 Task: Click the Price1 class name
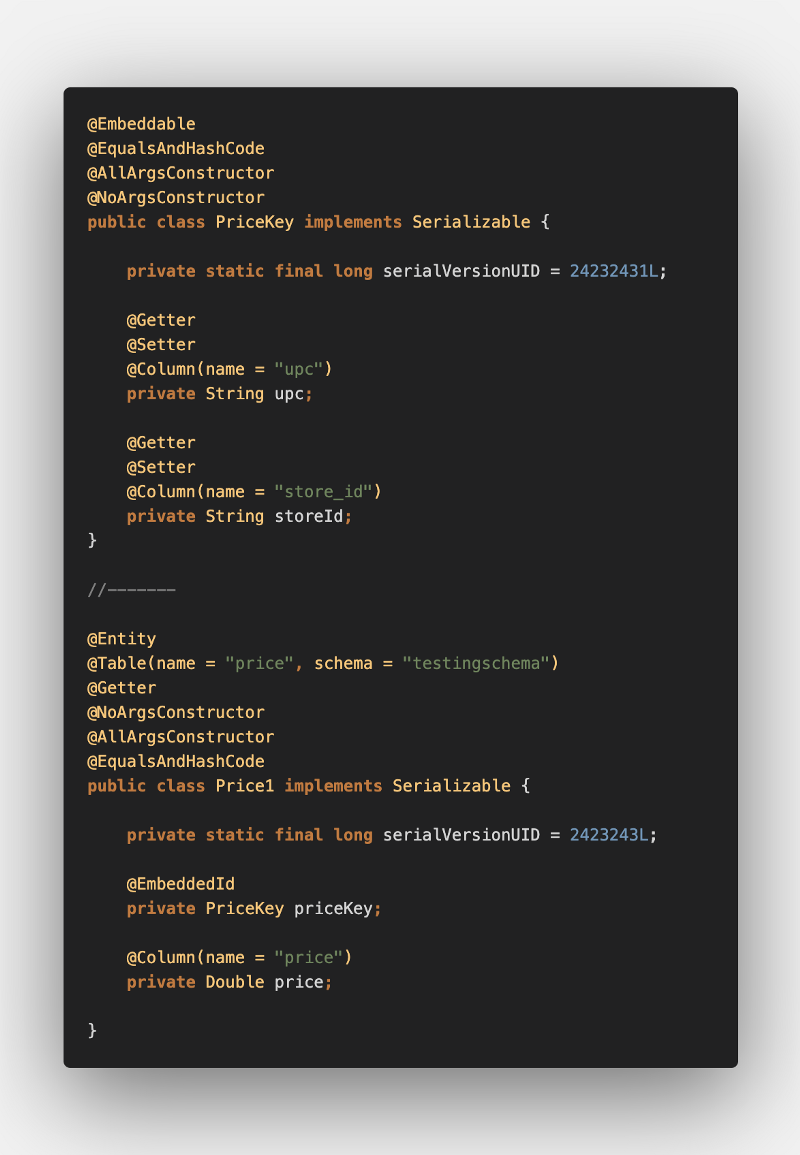tap(245, 786)
